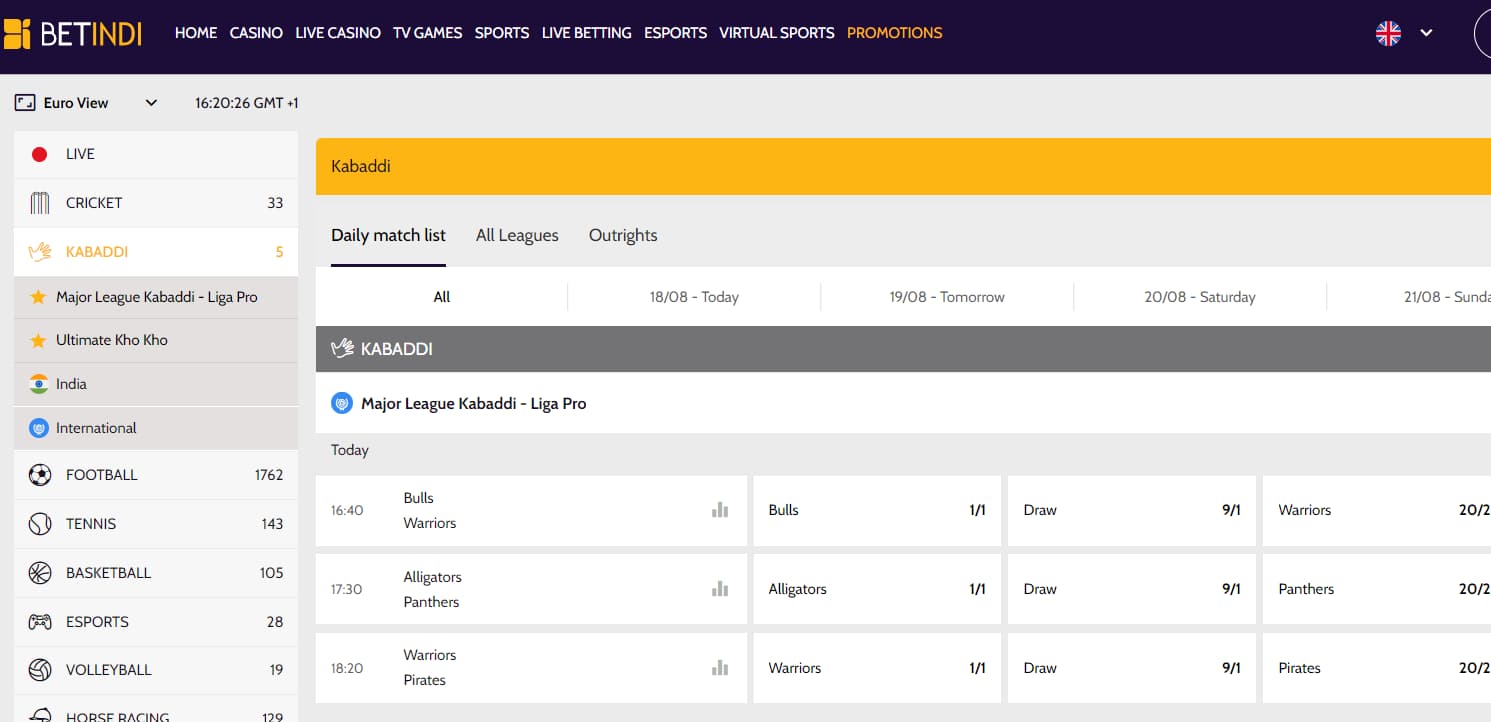This screenshot has height=722, width=1491.
Task: Open International category under Kabaddi
Action: 156,428
